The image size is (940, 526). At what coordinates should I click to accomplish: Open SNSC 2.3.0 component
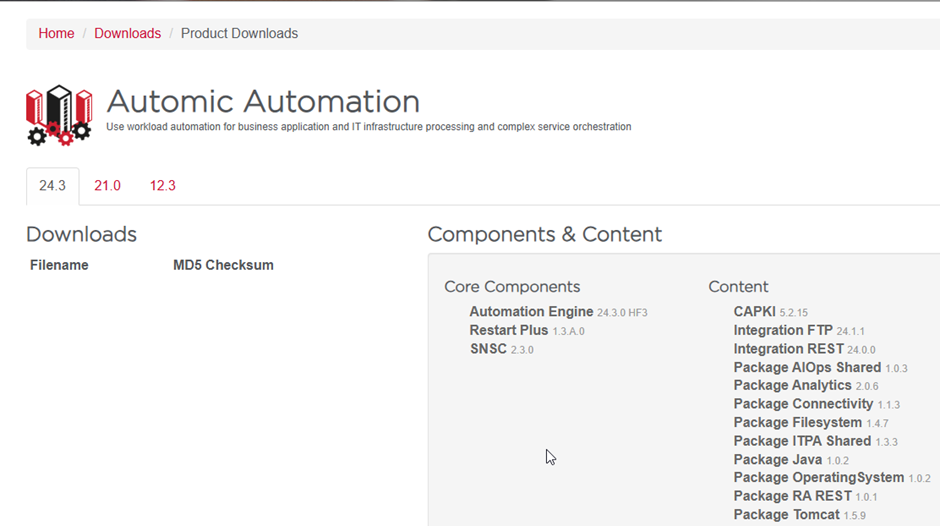click(x=502, y=349)
